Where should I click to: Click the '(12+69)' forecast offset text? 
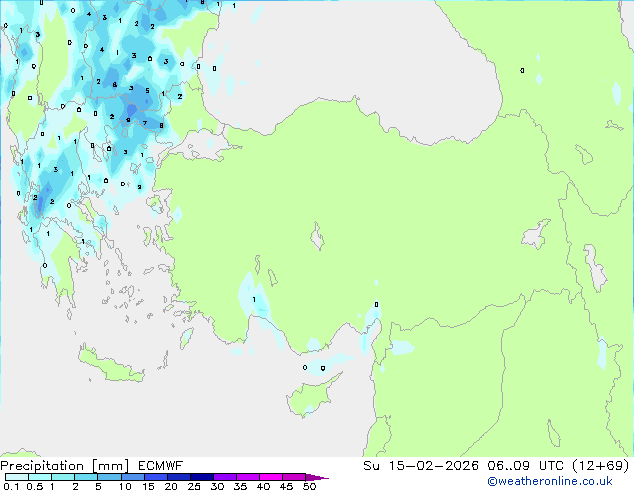pyautogui.click(x=600, y=466)
